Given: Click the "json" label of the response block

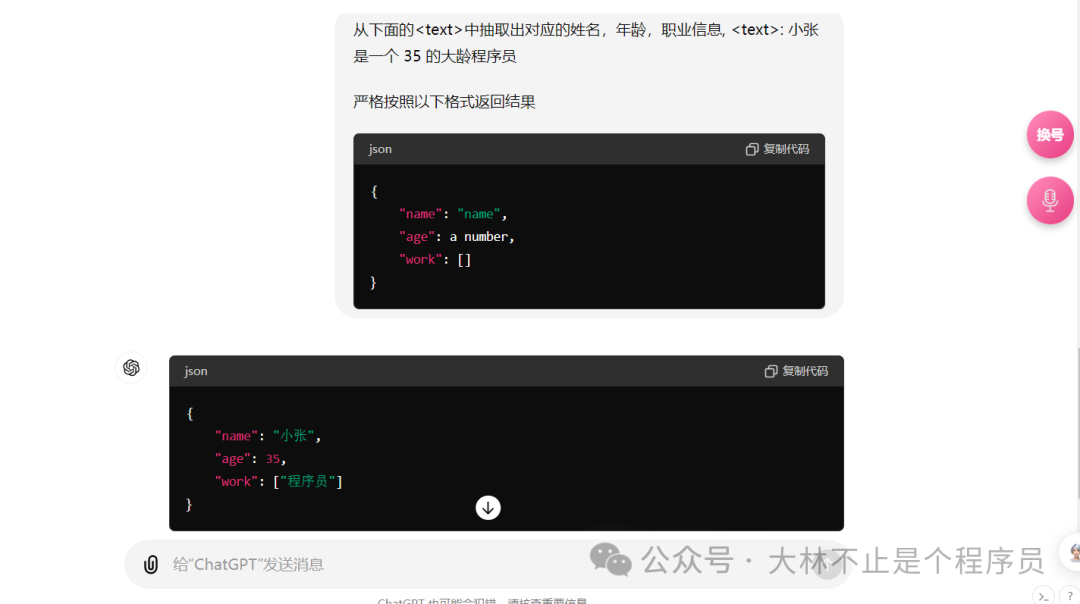Looking at the screenshot, I should (196, 371).
